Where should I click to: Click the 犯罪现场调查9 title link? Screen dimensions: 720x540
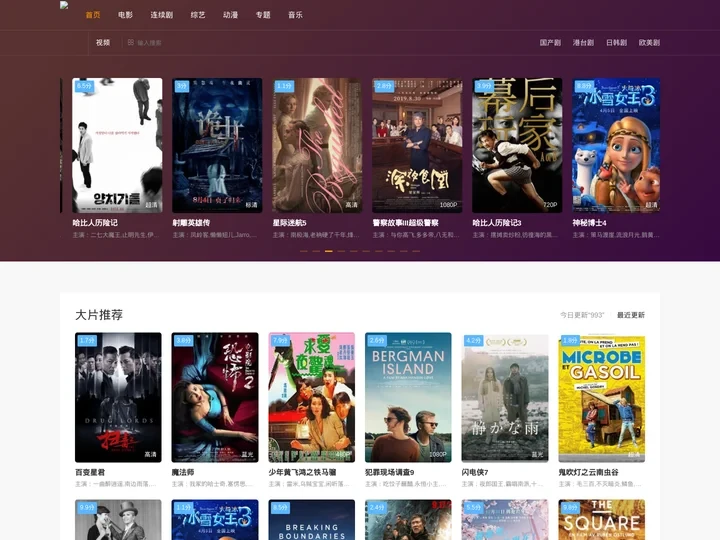pyautogui.click(x=389, y=472)
